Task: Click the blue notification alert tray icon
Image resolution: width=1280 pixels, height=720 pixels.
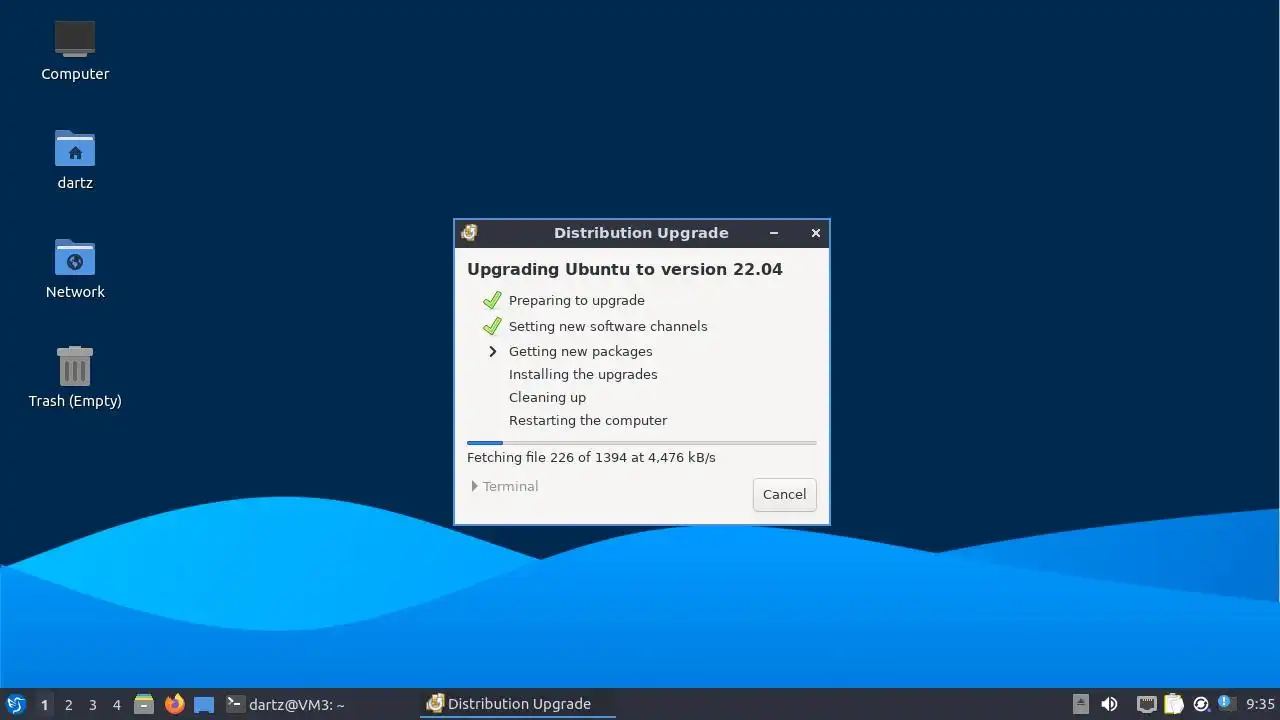Action: (1226, 703)
